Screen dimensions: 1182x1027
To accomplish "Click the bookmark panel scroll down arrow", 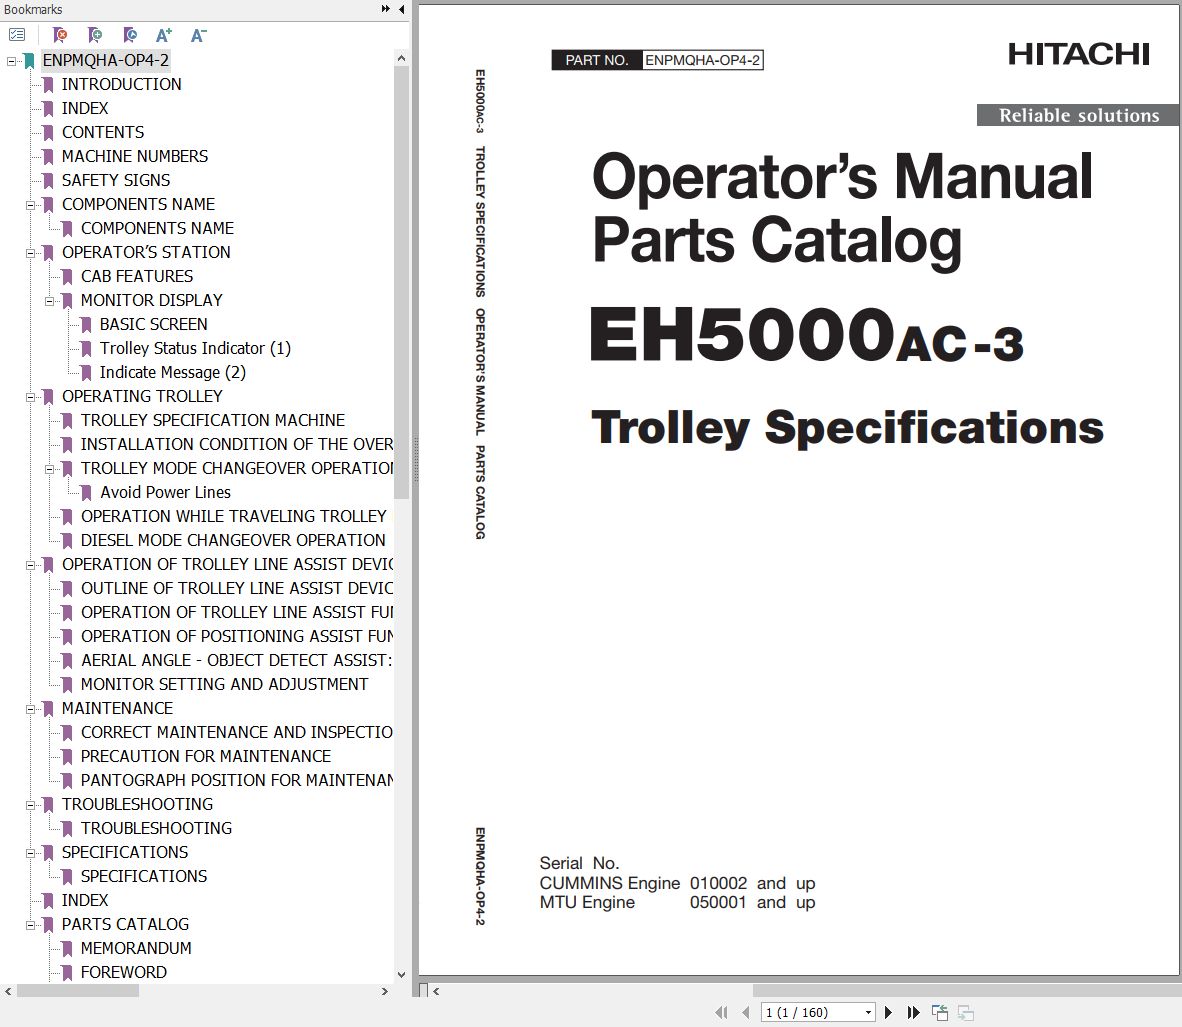I will pyautogui.click(x=401, y=974).
